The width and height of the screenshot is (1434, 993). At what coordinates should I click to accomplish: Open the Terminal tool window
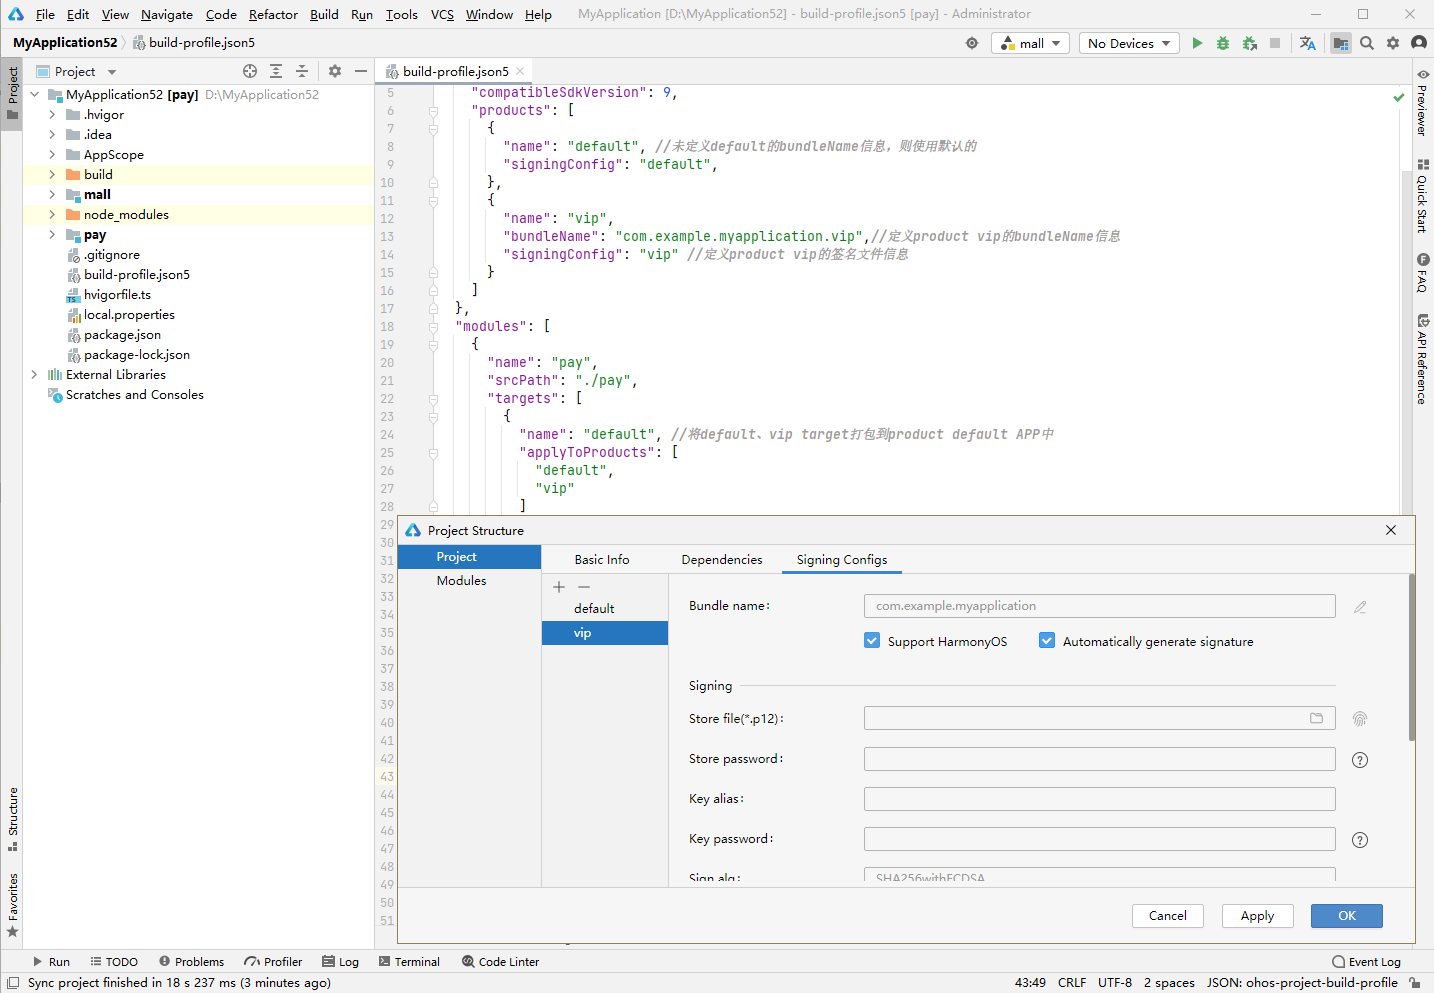click(409, 962)
